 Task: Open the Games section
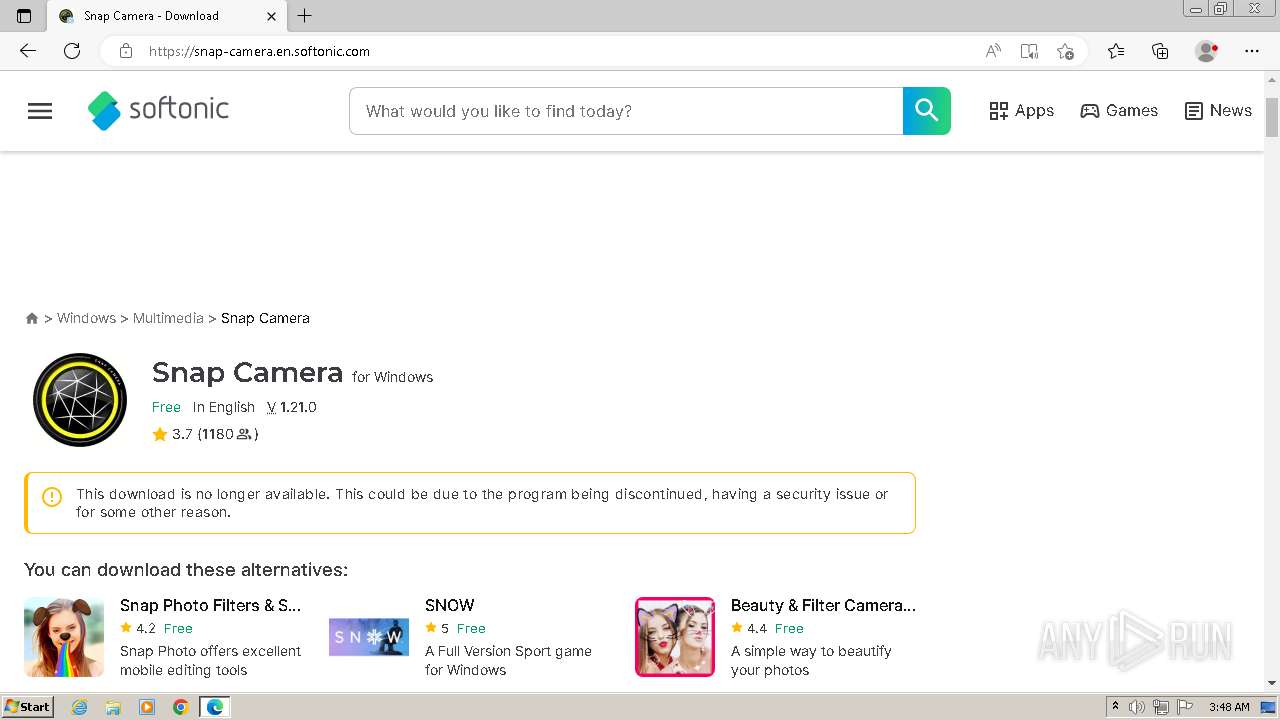click(x=1119, y=111)
